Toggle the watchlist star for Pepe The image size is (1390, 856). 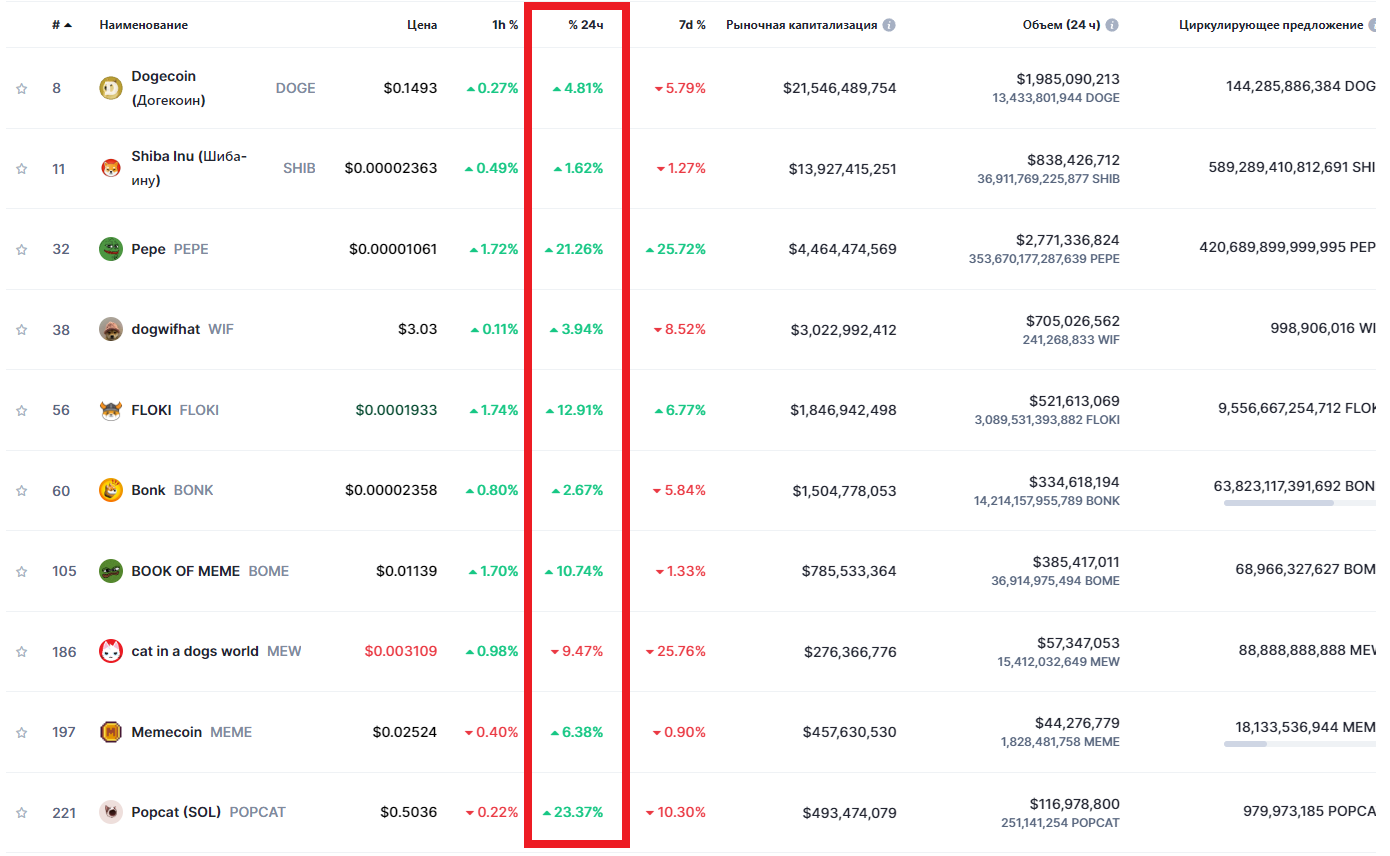[x=22, y=249]
